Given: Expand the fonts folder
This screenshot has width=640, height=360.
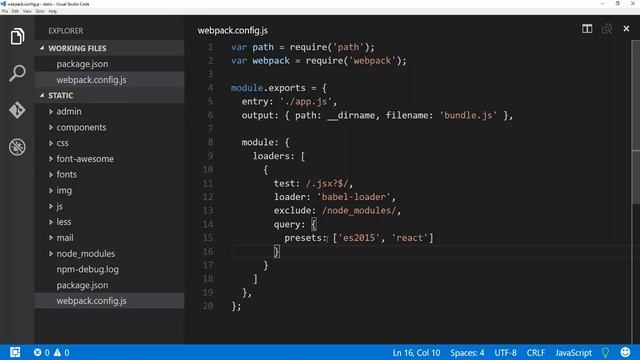Looking at the screenshot, I should click(51, 175).
